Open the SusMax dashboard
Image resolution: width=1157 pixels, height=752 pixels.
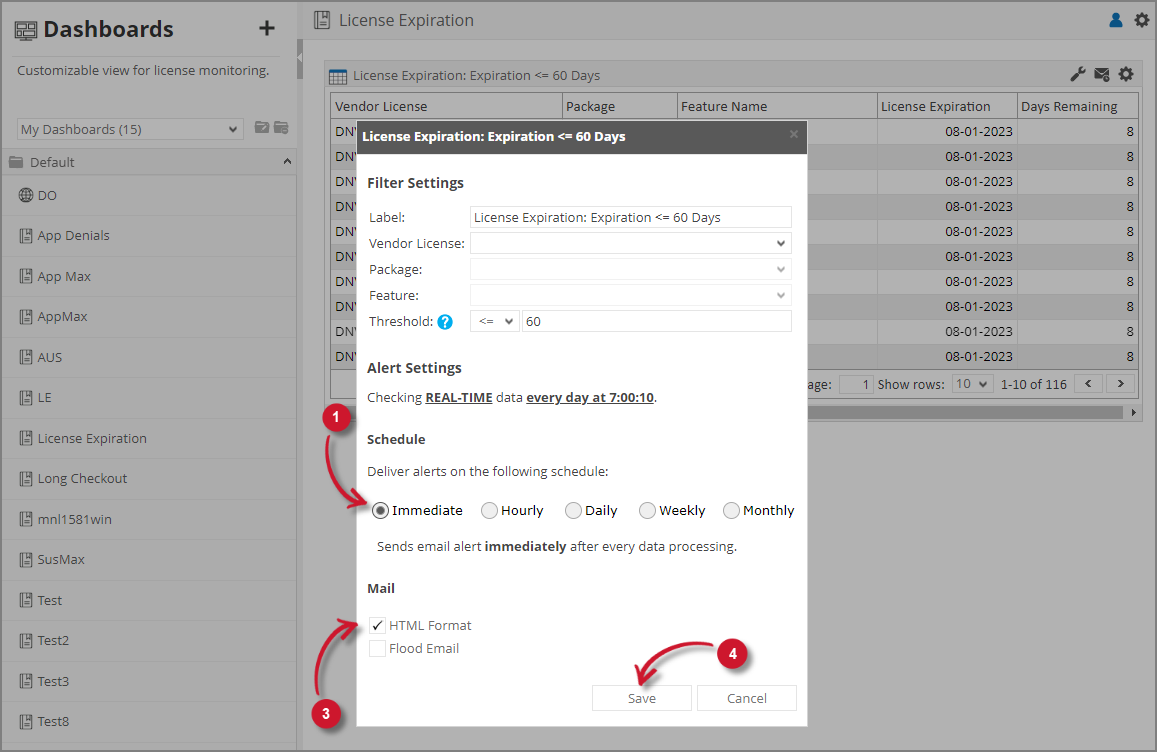pyautogui.click(x=149, y=560)
